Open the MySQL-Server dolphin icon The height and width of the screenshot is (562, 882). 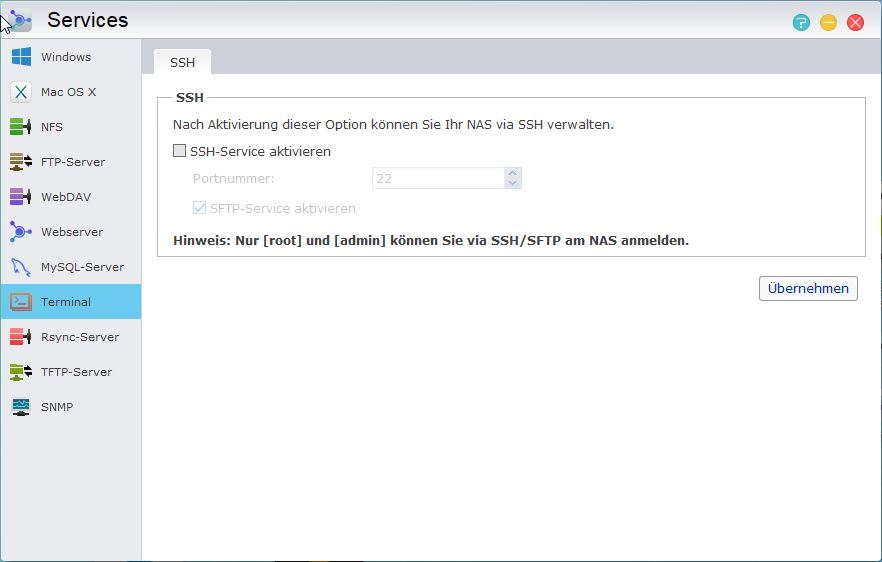click(21, 267)
